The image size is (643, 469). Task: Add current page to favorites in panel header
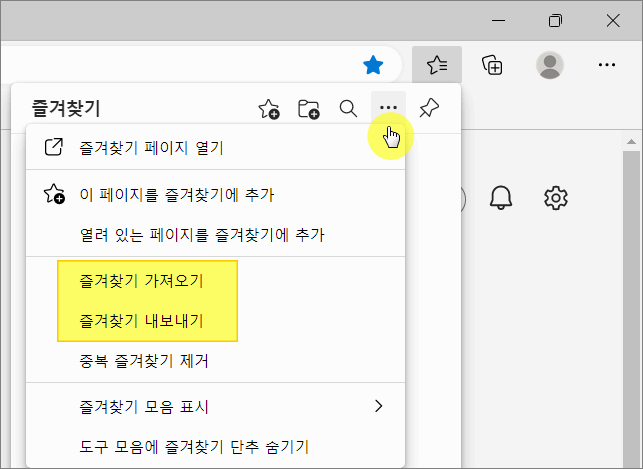(269, 109)
